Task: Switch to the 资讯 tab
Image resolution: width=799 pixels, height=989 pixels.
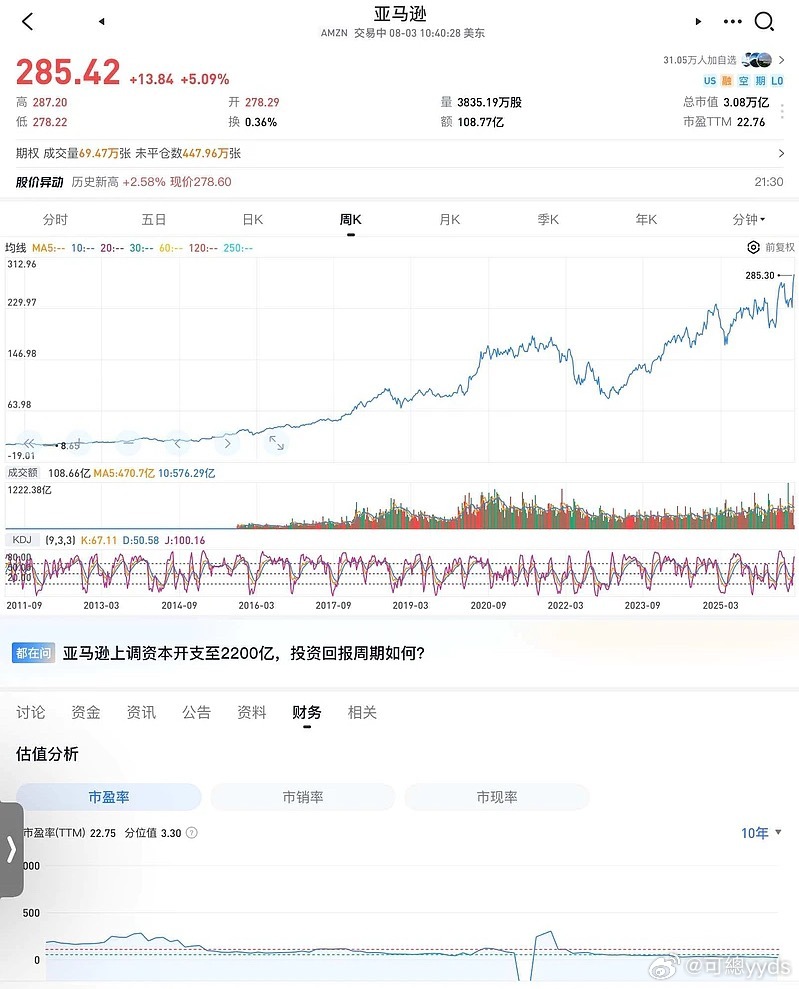Action: click(141, 712)
